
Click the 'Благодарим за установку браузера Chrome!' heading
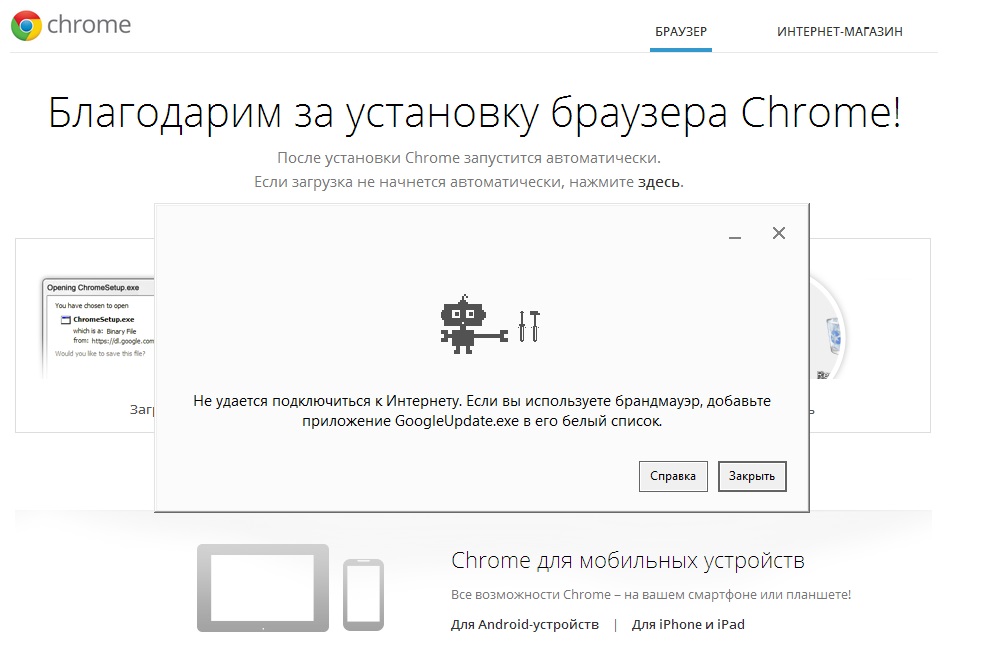click(475, 113)
